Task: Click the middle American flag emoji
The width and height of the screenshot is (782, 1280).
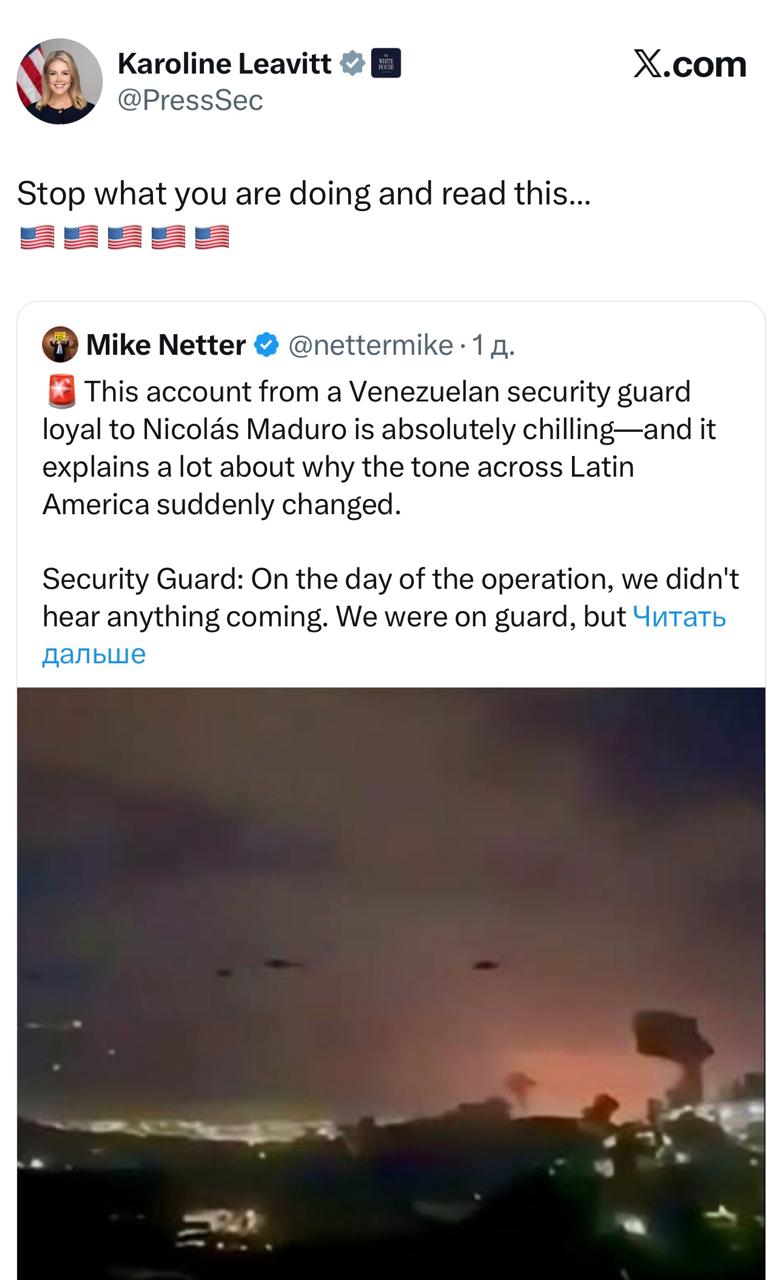Action: (x=124, y=237)
